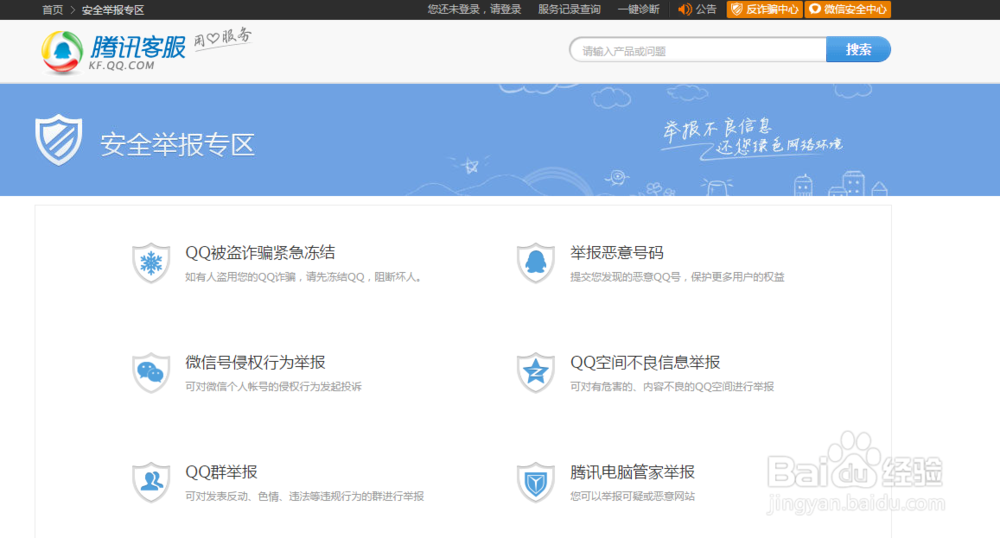Viewport: 1000px width, 538px height.
Task: Open 举报恶意号码 heading link
Action: pos(617,252)
